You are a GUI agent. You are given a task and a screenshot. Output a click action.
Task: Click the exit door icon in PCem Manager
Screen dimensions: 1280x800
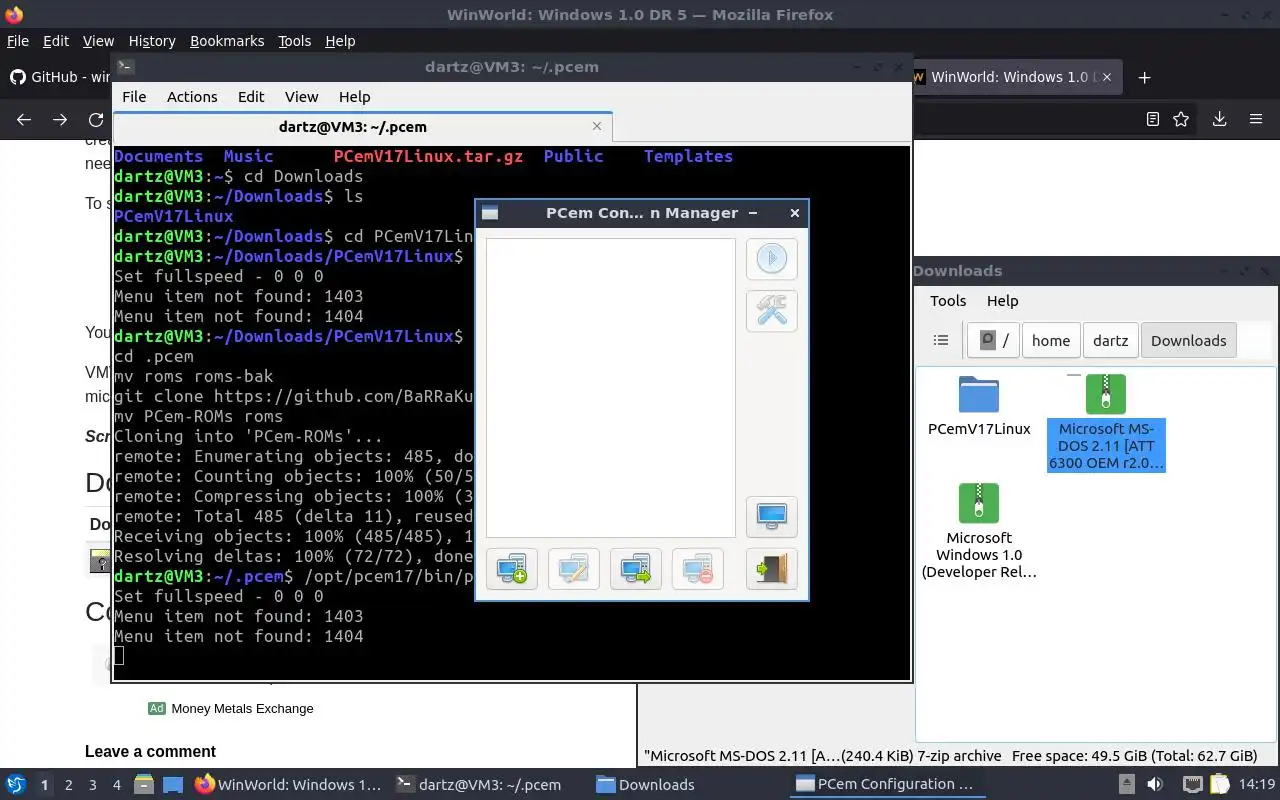coord(771,569)
